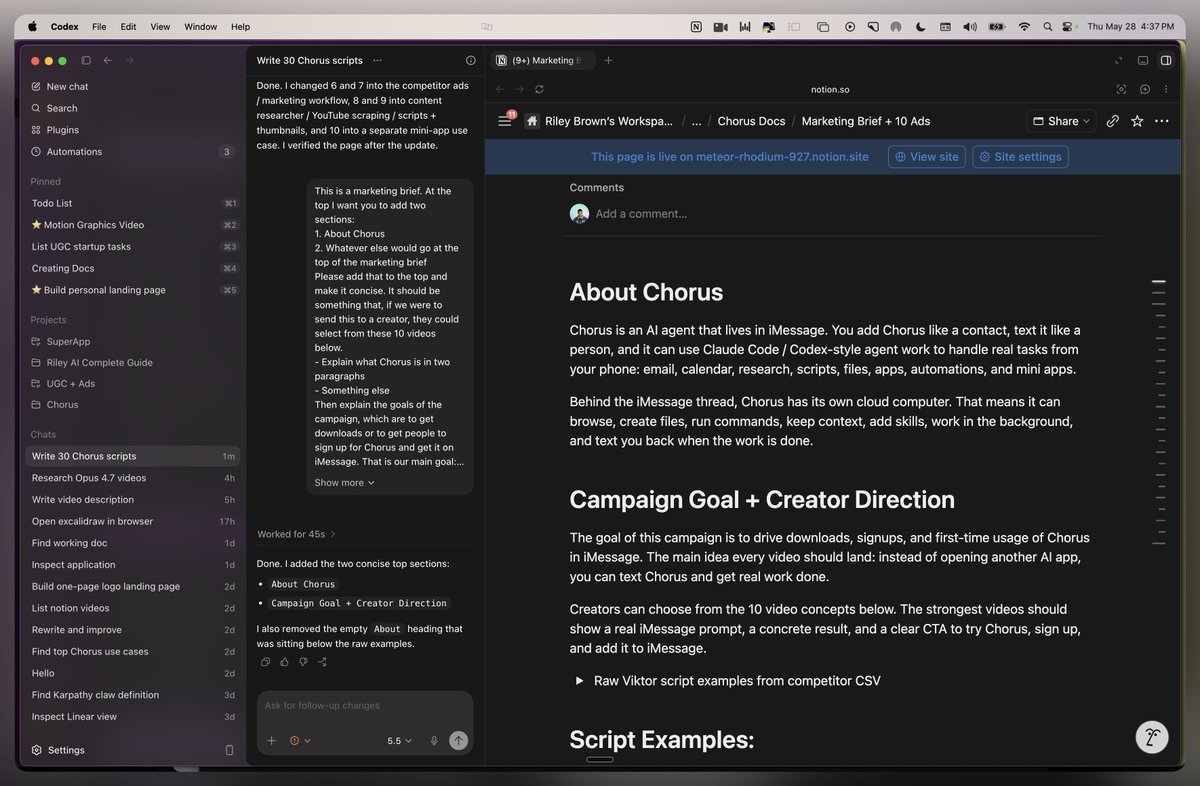Copy the last assistant response
The image size is (1200, 786).
[265, 661]
